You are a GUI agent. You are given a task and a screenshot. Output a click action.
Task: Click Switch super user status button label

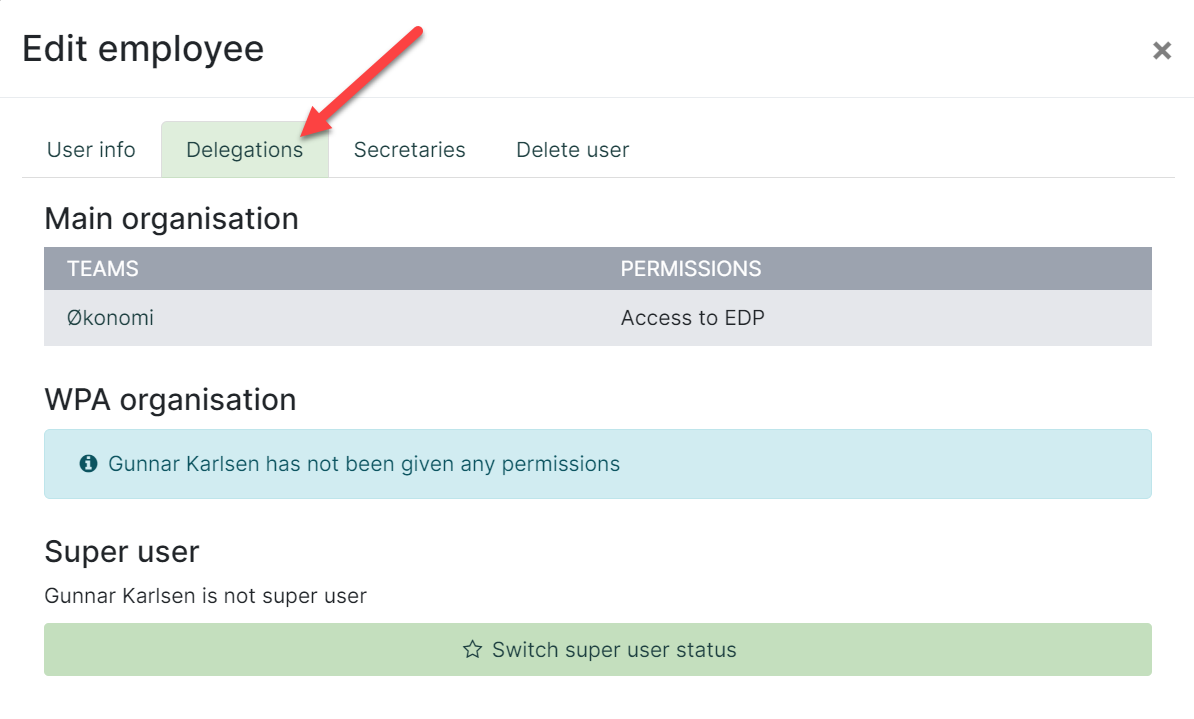point(614,650)
